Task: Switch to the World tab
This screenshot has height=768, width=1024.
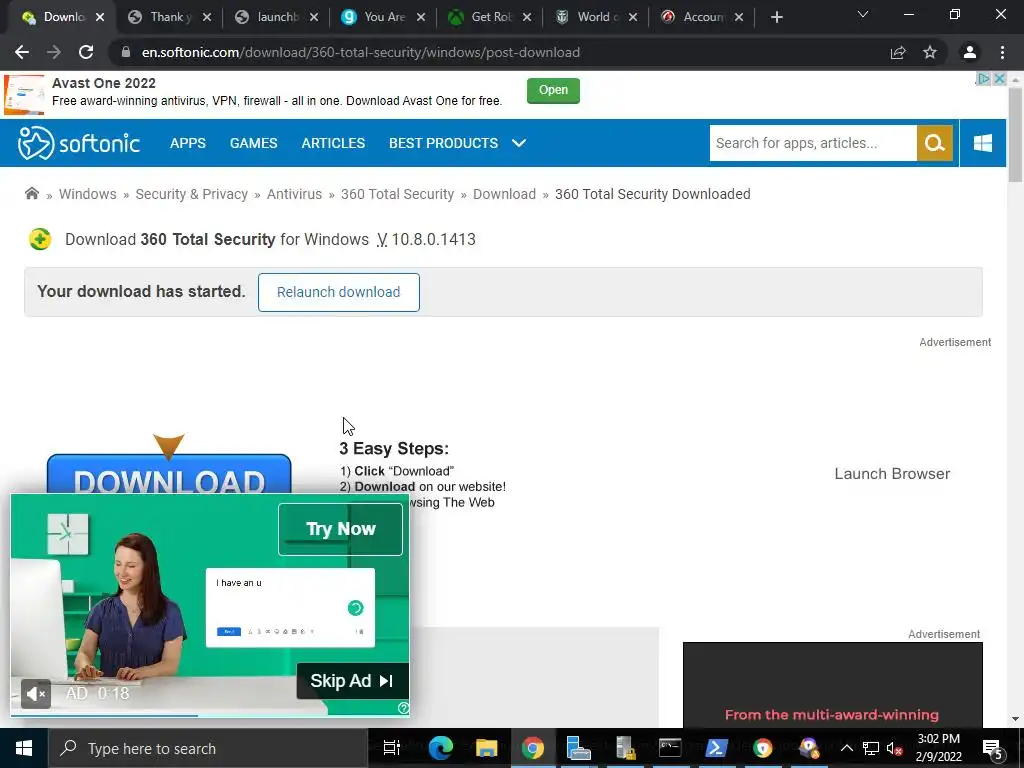Action: point(597,17)
